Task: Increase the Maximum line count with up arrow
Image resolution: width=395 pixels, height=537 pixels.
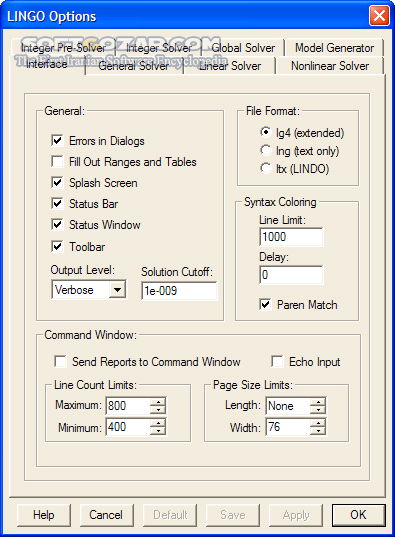Action: coord(158,402)
